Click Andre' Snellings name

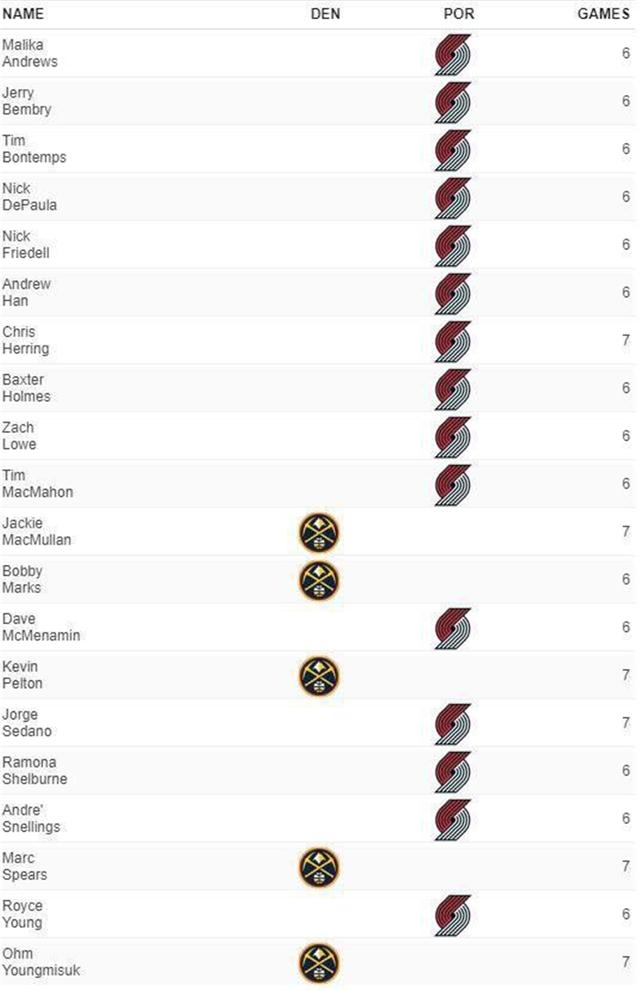pyautogui.click(x=31, y=818)
